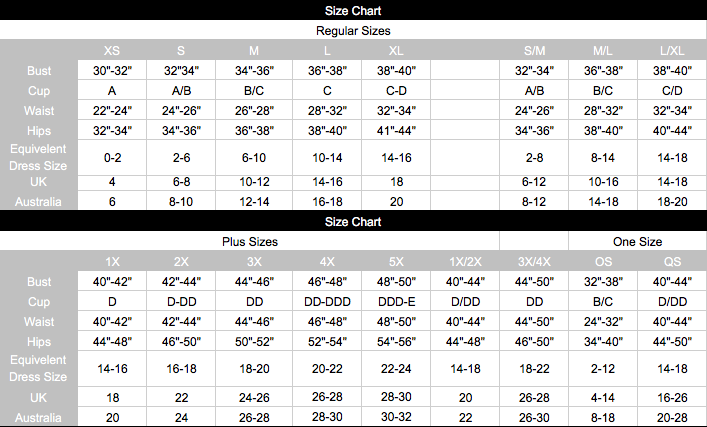Select the DD-DDD cup cell
This screenshot has height=427, width=707.
coord(327,302)
